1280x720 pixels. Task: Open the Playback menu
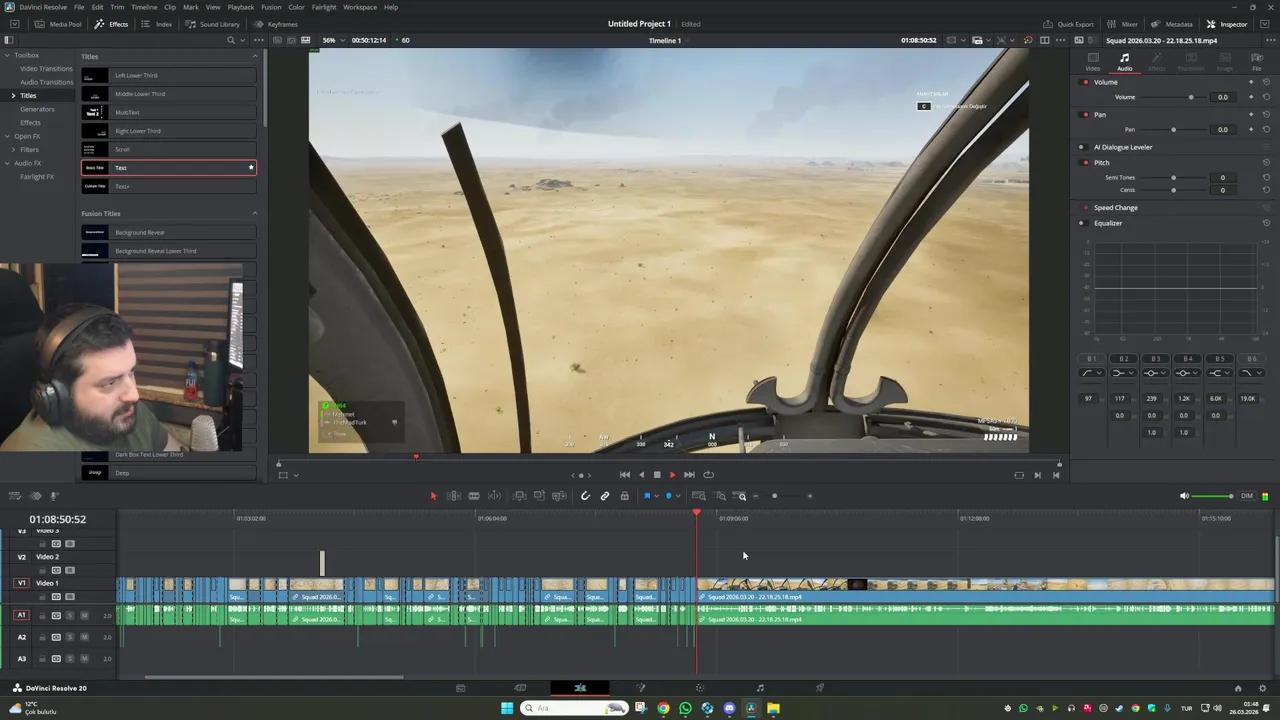241,7
